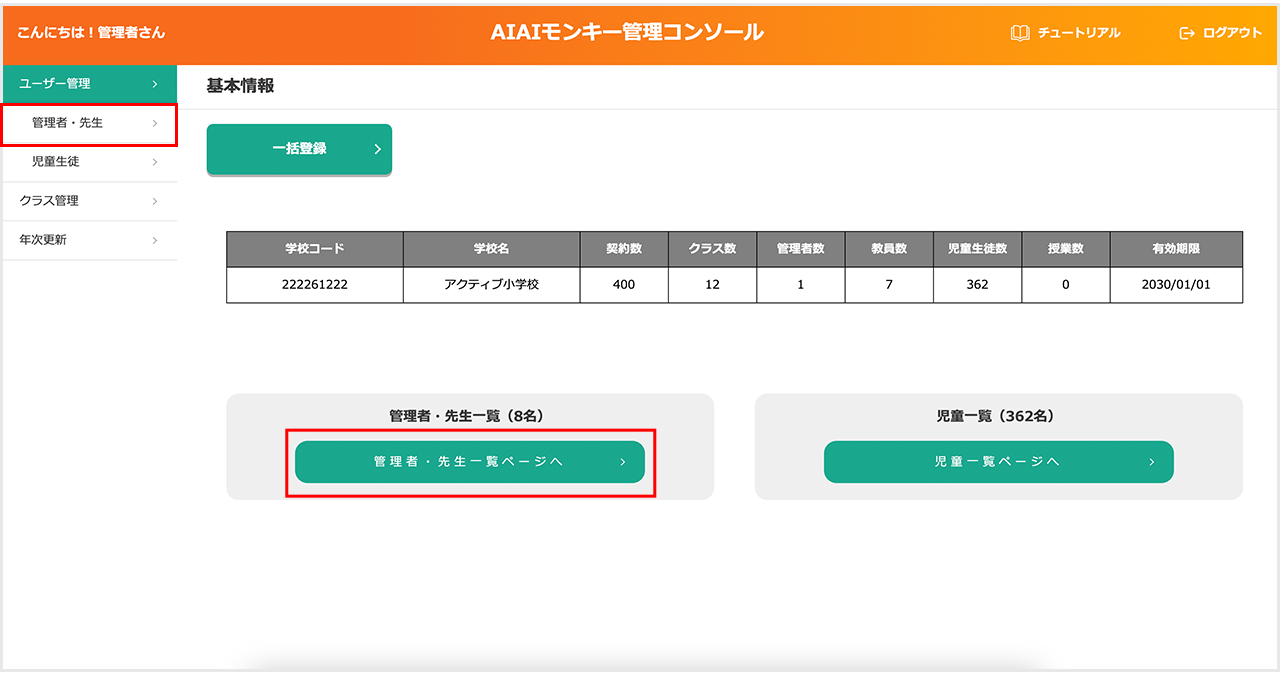The width and height of the screenshot is (1280, 675).
Task: Click the ログアウト link text
Action: pyautogui.click(x=1232, y=33)
